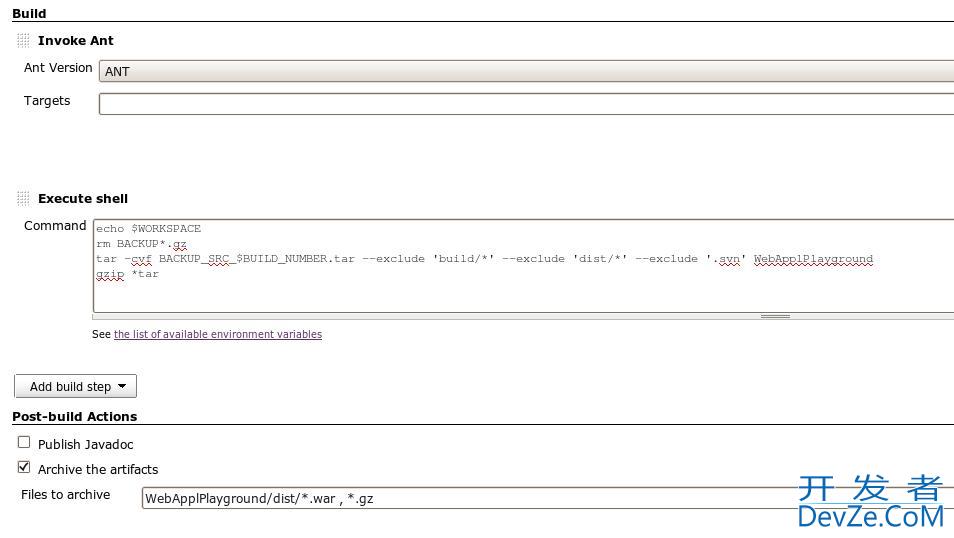Click the DevZe.CoM watermark logo
954x538 pixels.
point(870,502)
